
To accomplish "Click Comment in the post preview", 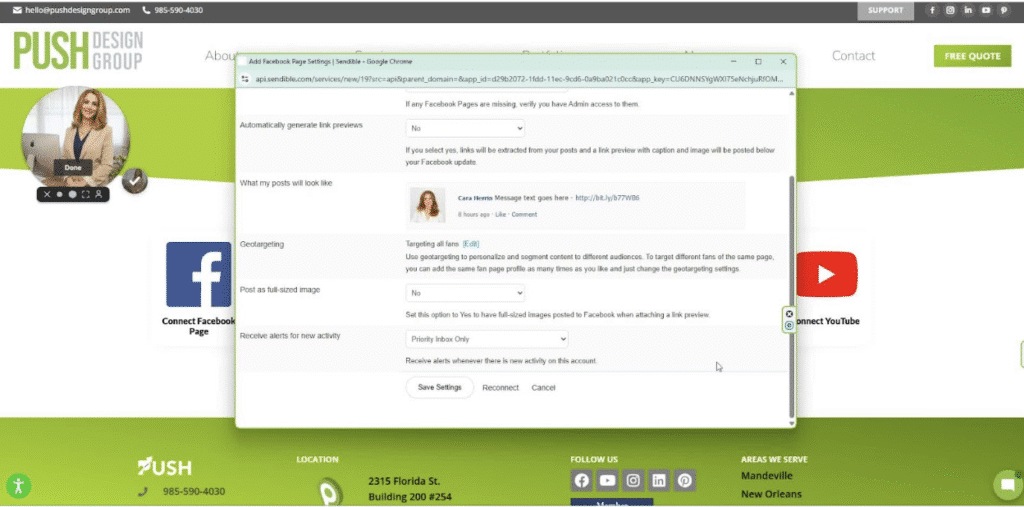I will [524, 214].
